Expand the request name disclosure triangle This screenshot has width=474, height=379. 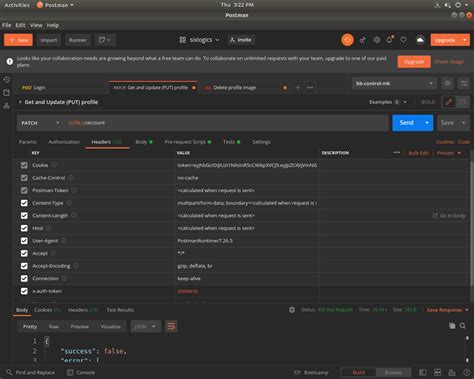[x=20, y=102]
